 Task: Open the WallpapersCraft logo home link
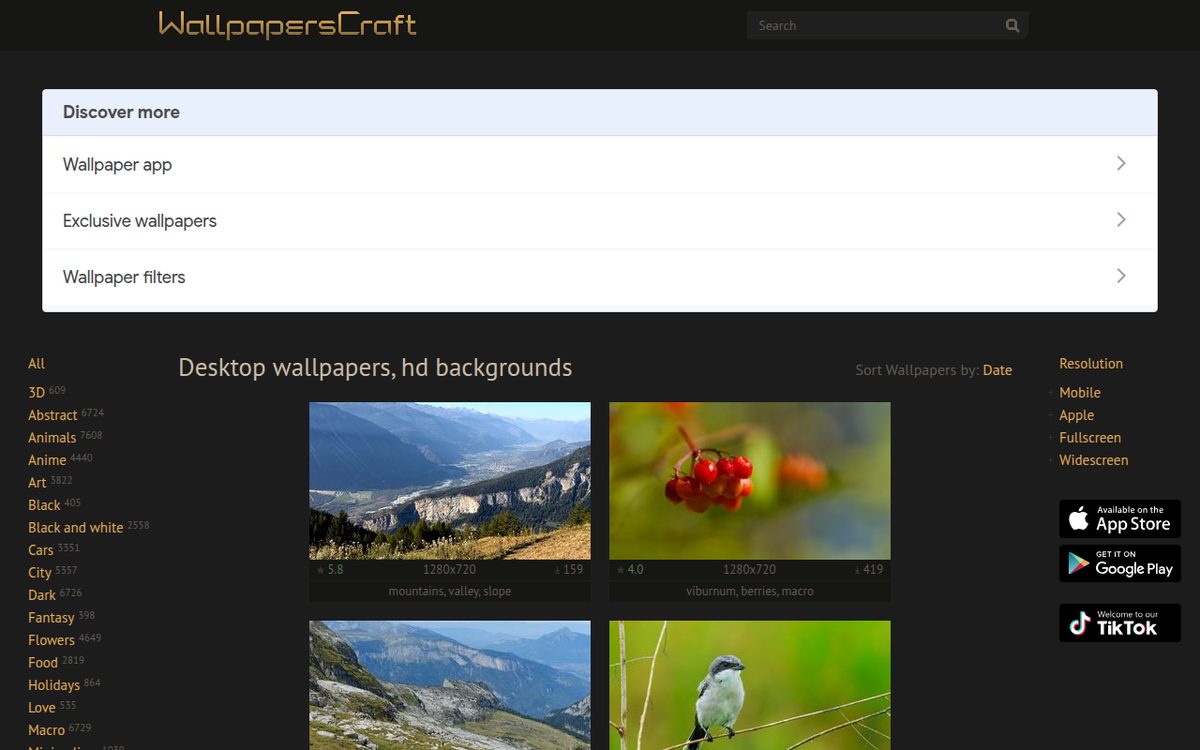click(287, 25)
